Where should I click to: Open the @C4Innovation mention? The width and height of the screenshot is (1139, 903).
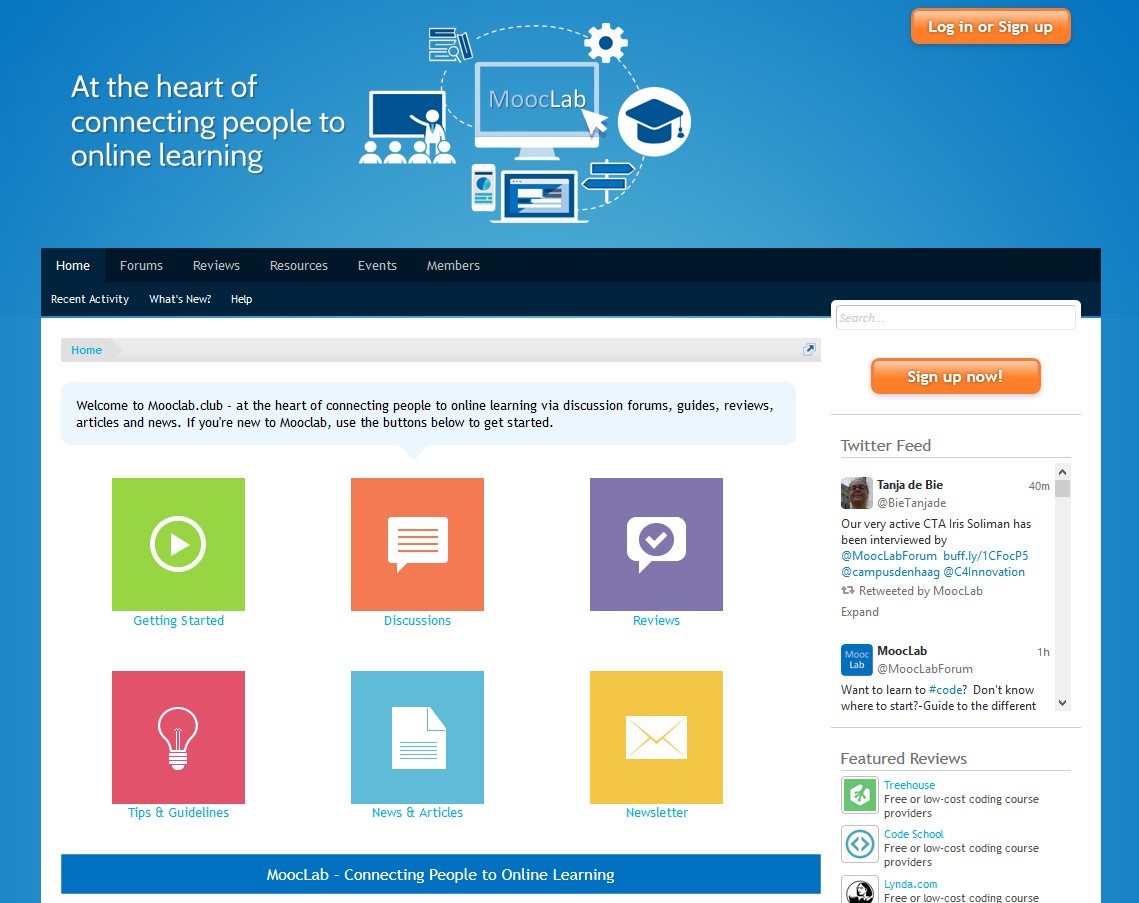pyautogui.click(x=984, y=572)
